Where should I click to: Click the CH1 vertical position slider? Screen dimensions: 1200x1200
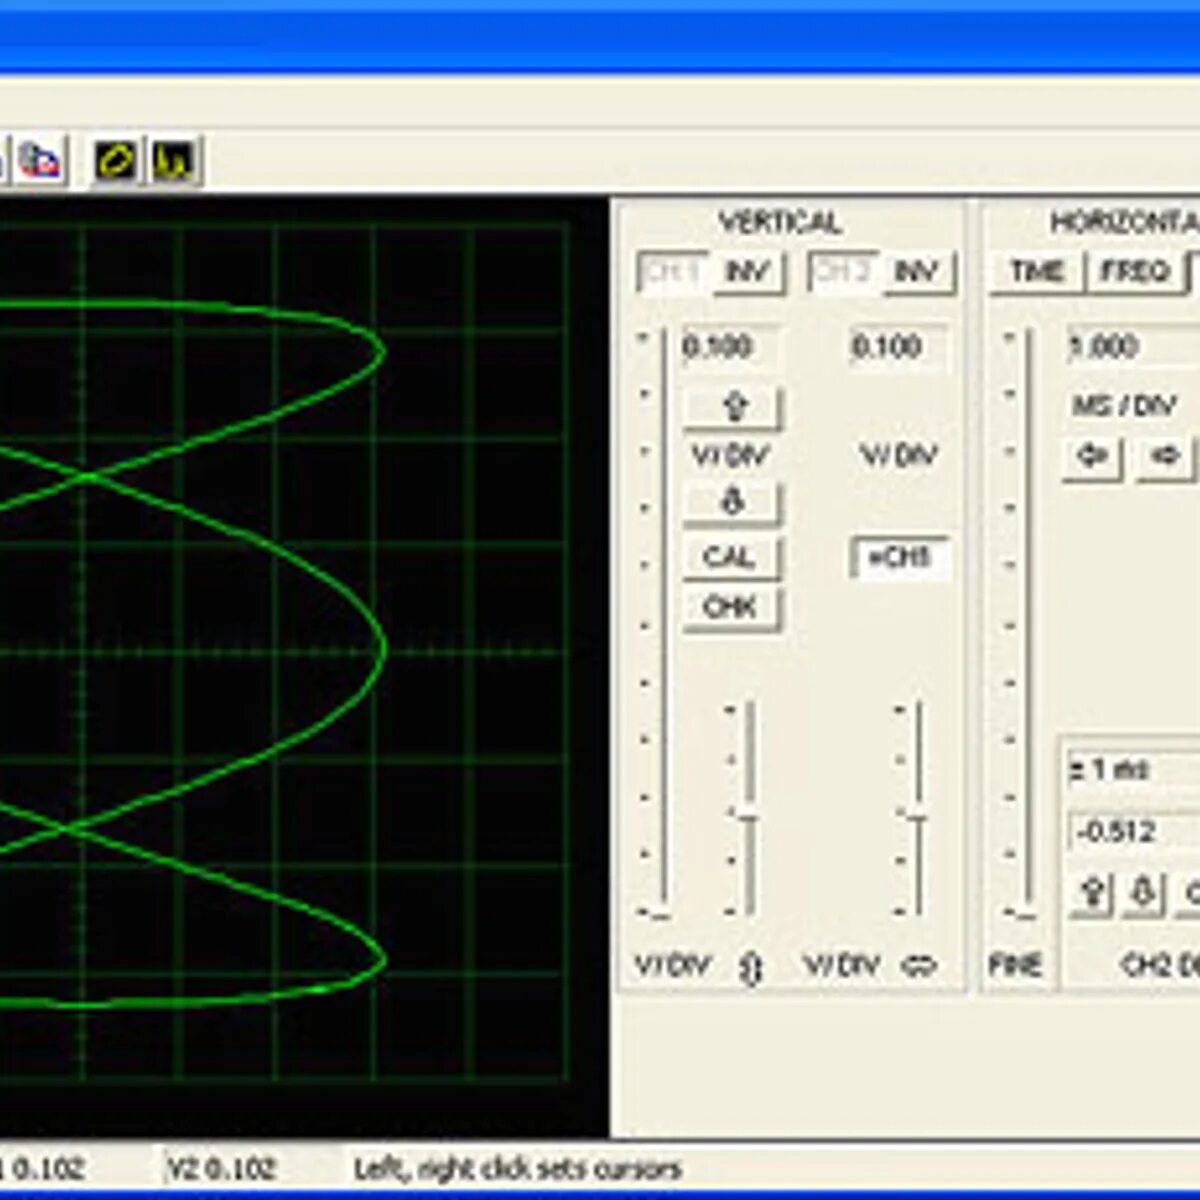coord(746,808)
